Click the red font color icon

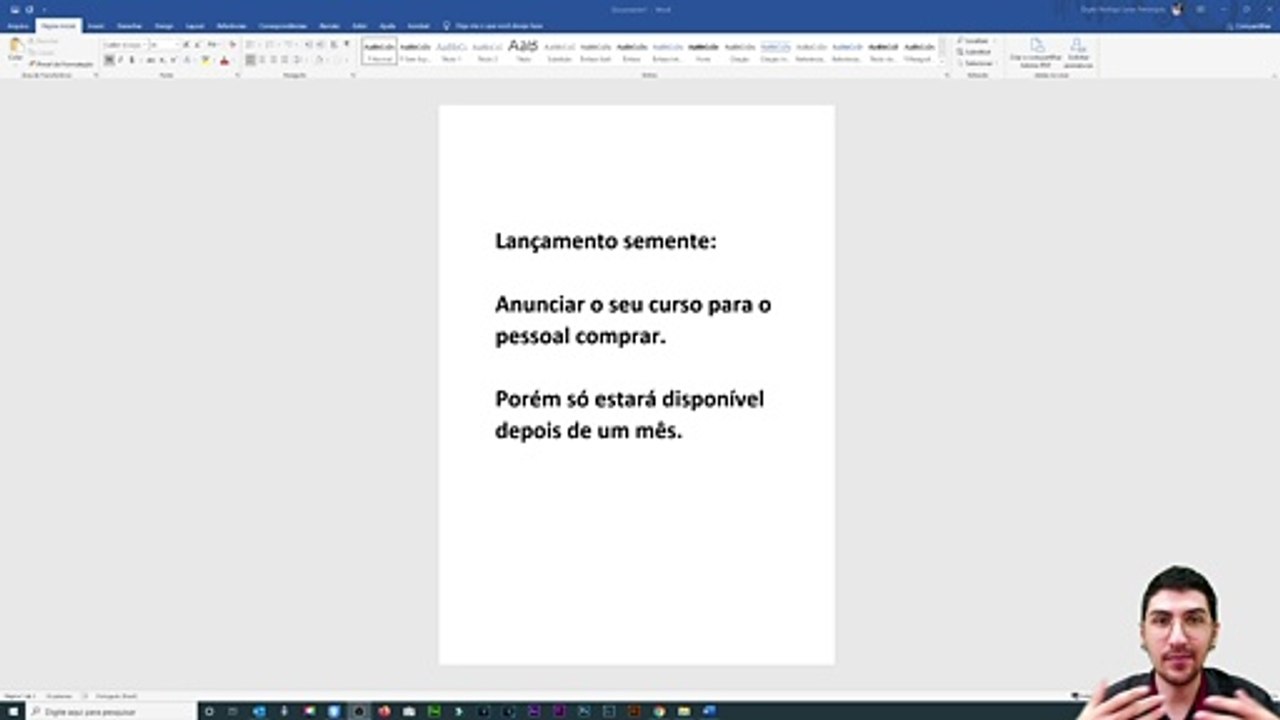tap(223, 60)
